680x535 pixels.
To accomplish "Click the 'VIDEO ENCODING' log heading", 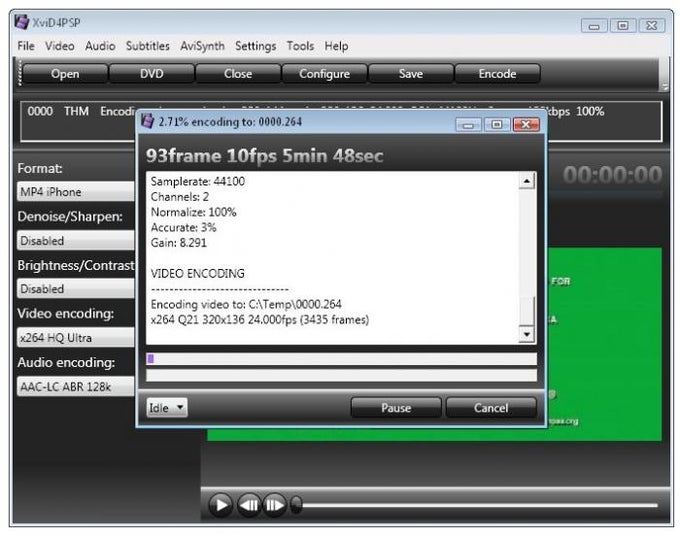I will point(197,274).
